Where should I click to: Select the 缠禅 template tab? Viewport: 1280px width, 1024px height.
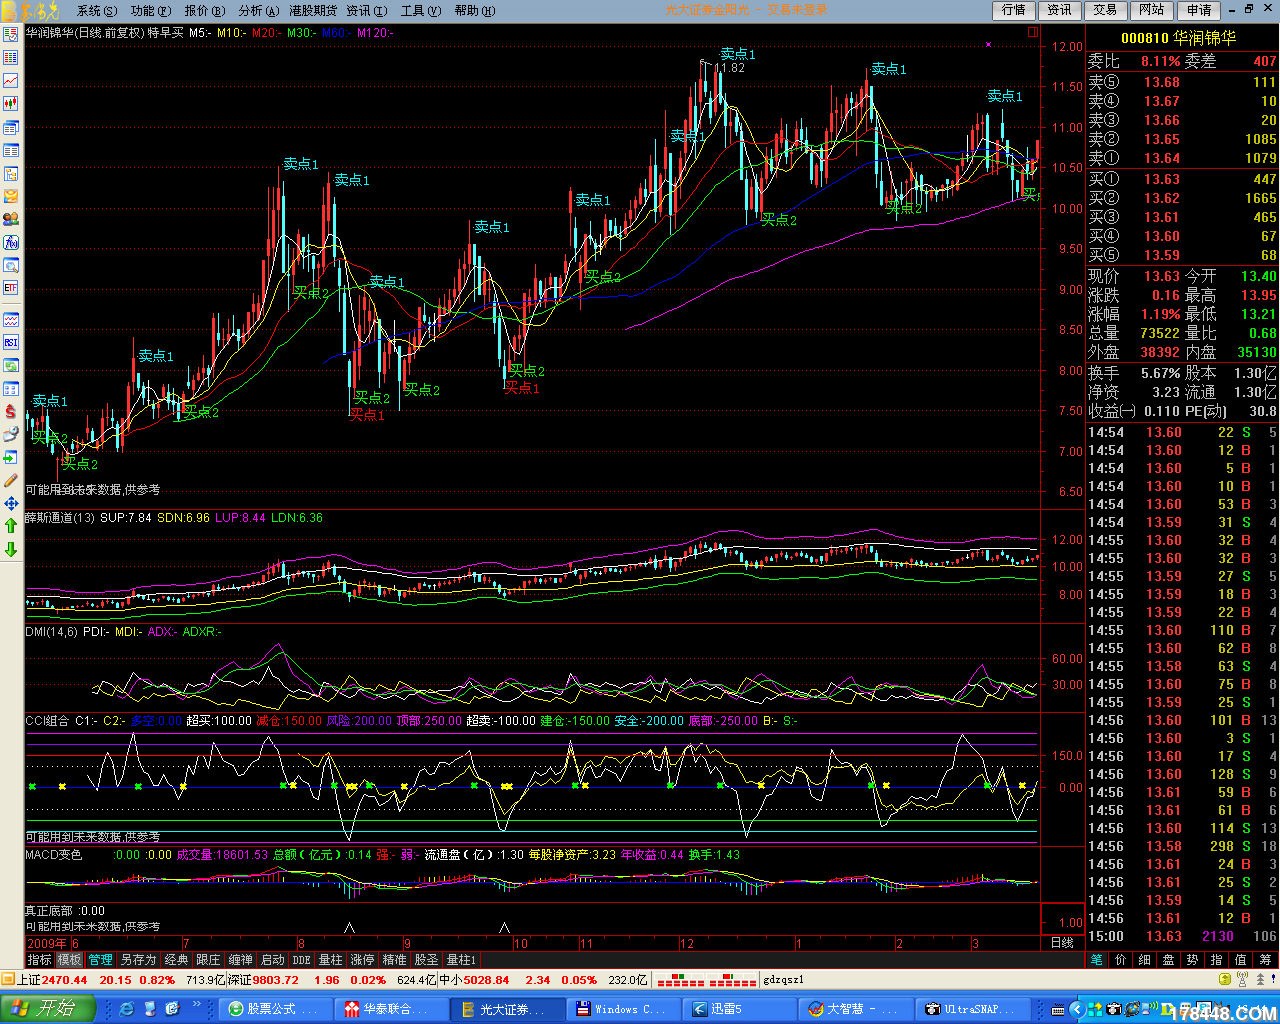click(240, 959)
